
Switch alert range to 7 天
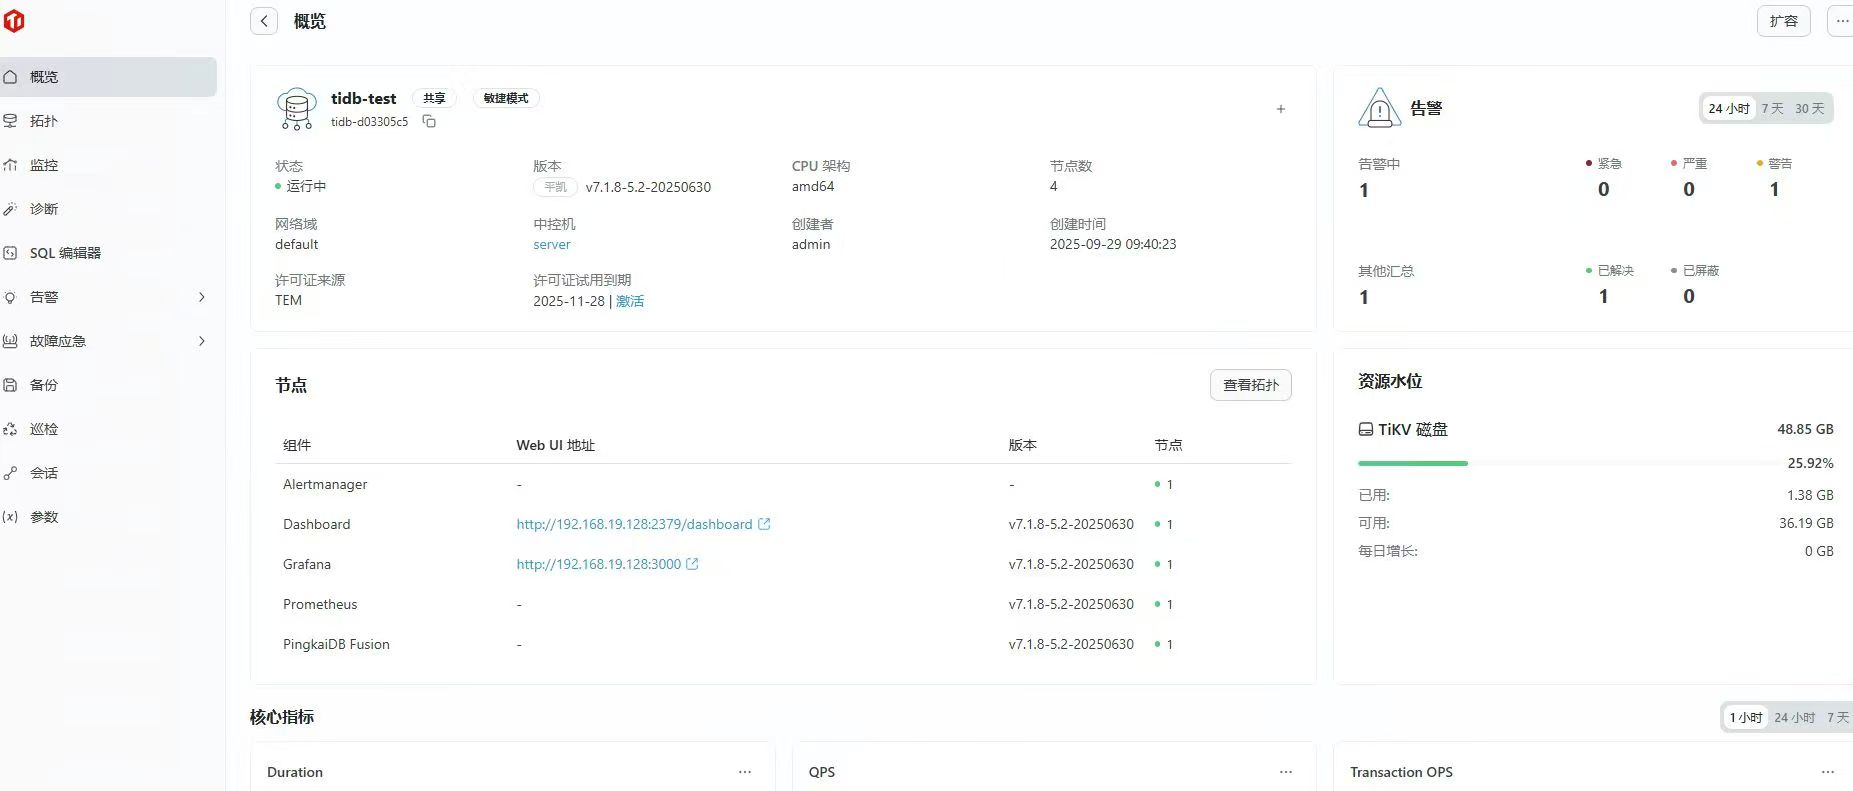tap(1772, 108)
